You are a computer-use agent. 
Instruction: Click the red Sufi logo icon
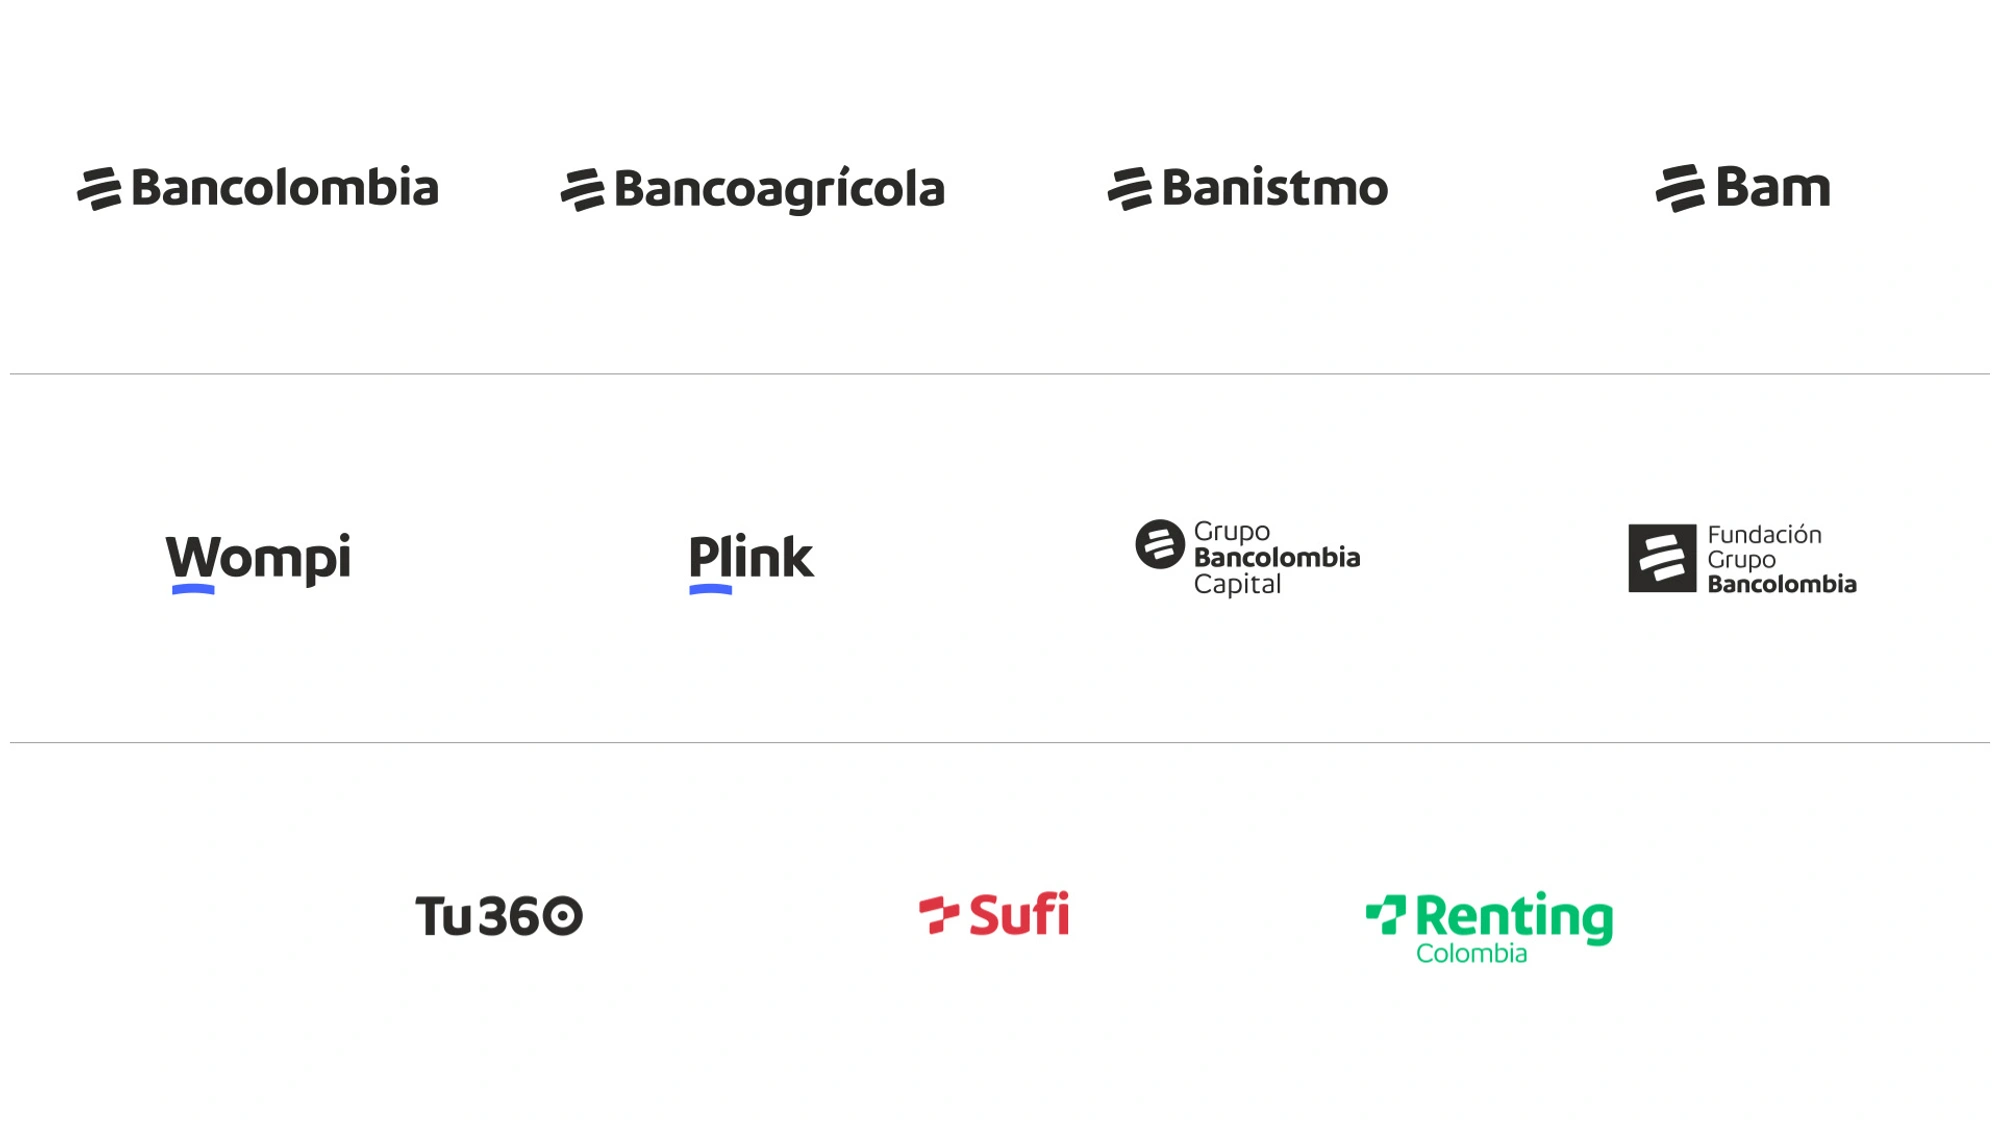938,914
